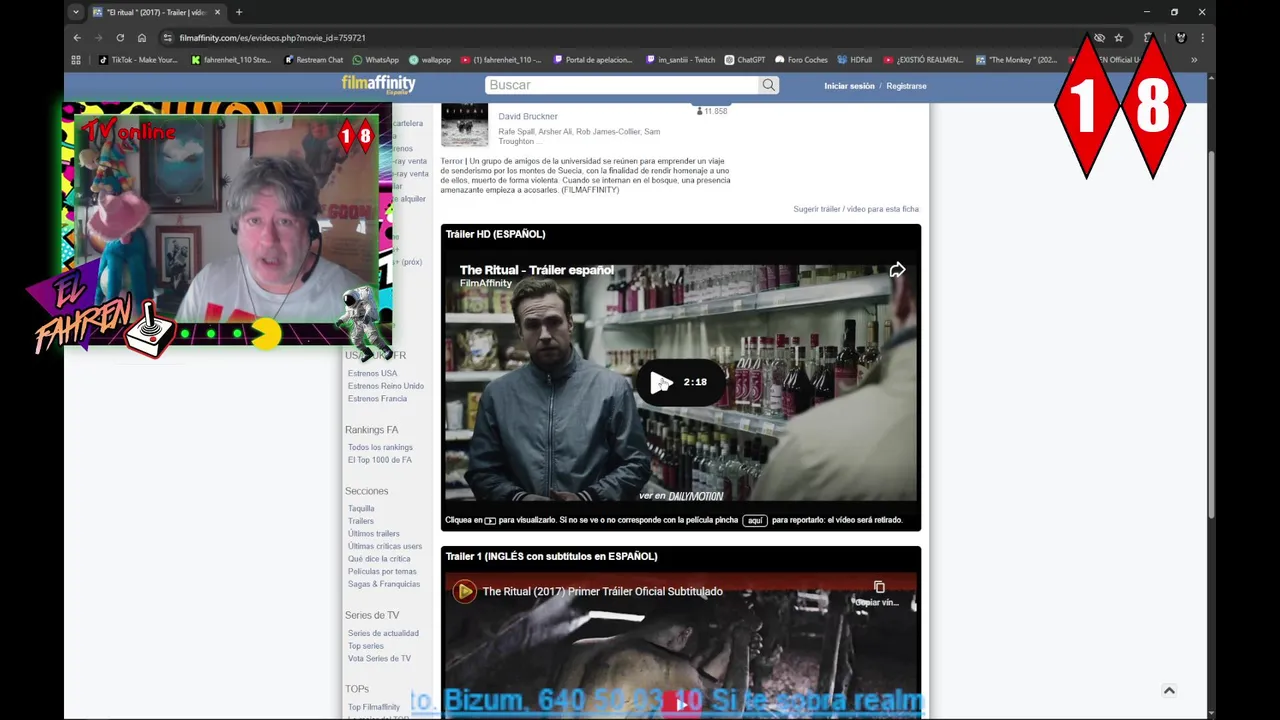Open the WhatsApp bookmark
This screenshot has height=720, width=1280.
coord(376,60)
